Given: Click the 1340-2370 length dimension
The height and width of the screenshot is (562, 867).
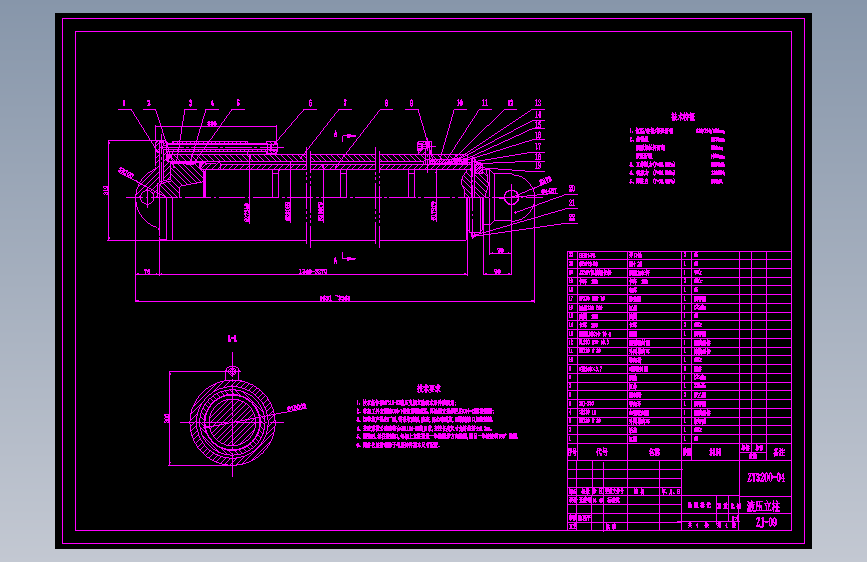Looking at the screenshot, I should (x=313, y=272).
